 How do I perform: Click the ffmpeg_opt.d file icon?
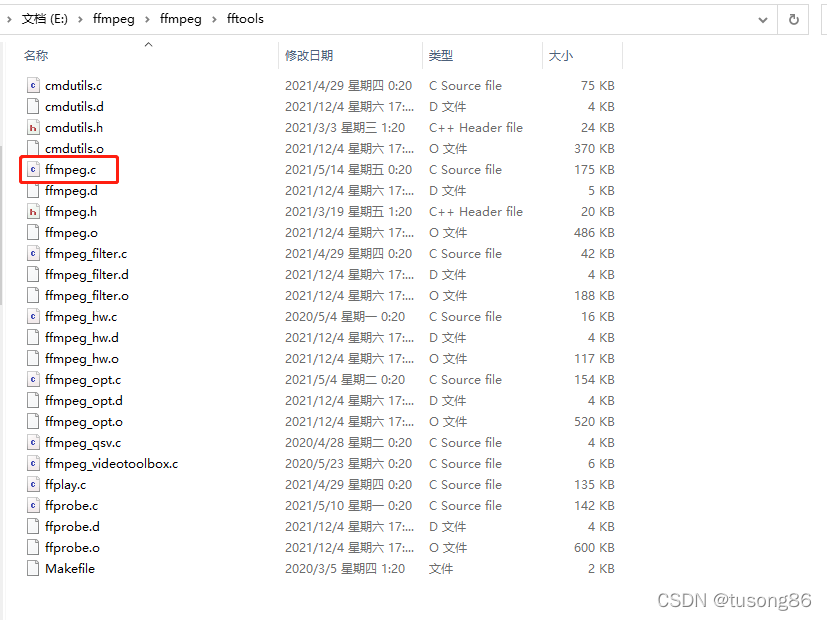pos(33,401)
